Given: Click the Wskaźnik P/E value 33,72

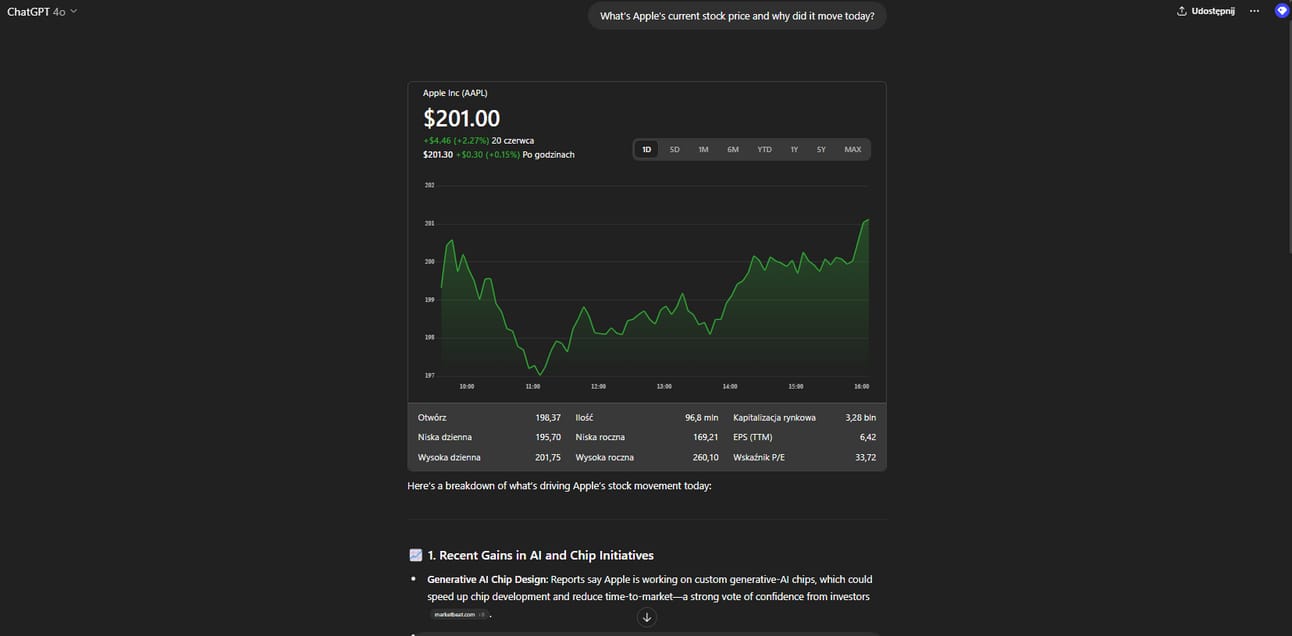Looking at the screenshot, I should (x=866, y=457).
